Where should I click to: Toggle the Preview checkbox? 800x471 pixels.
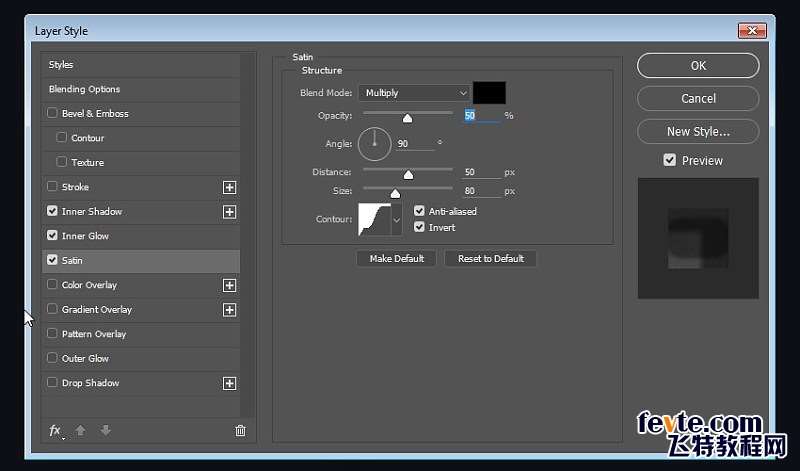(x=670, y=160)
